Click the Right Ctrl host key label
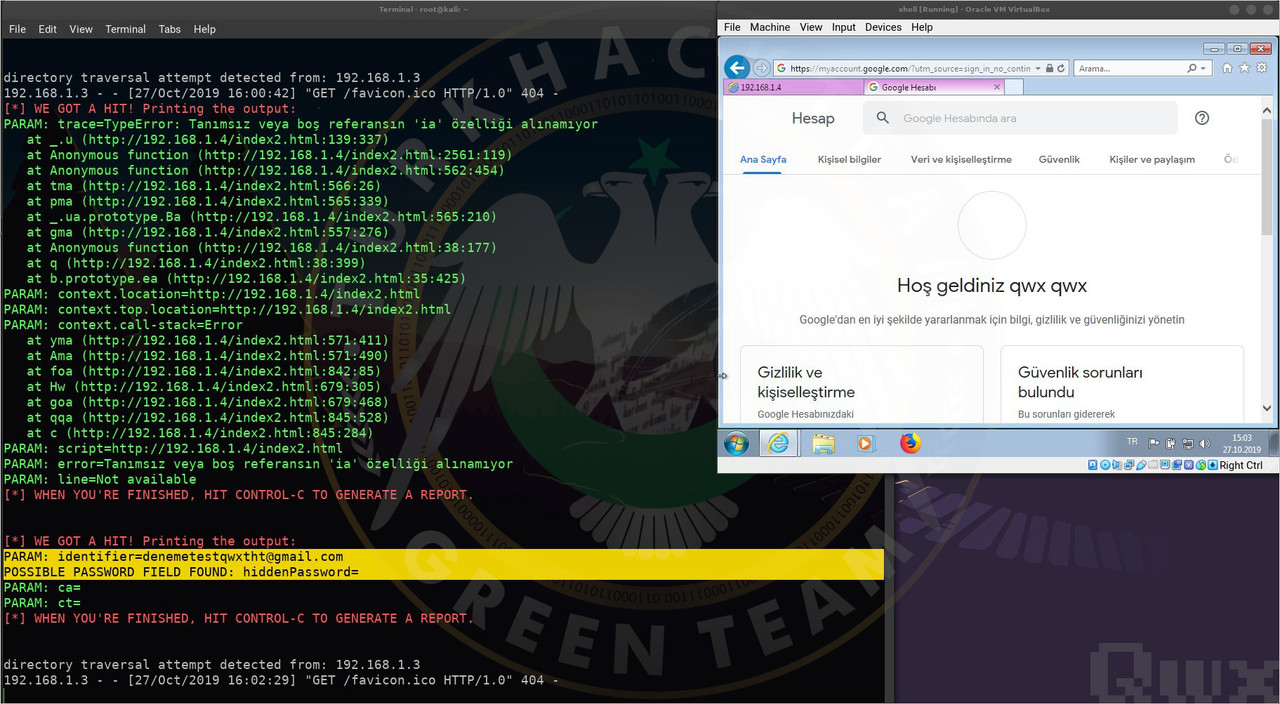Viewport: 1280px width, 704px height. click(1241, 465)
